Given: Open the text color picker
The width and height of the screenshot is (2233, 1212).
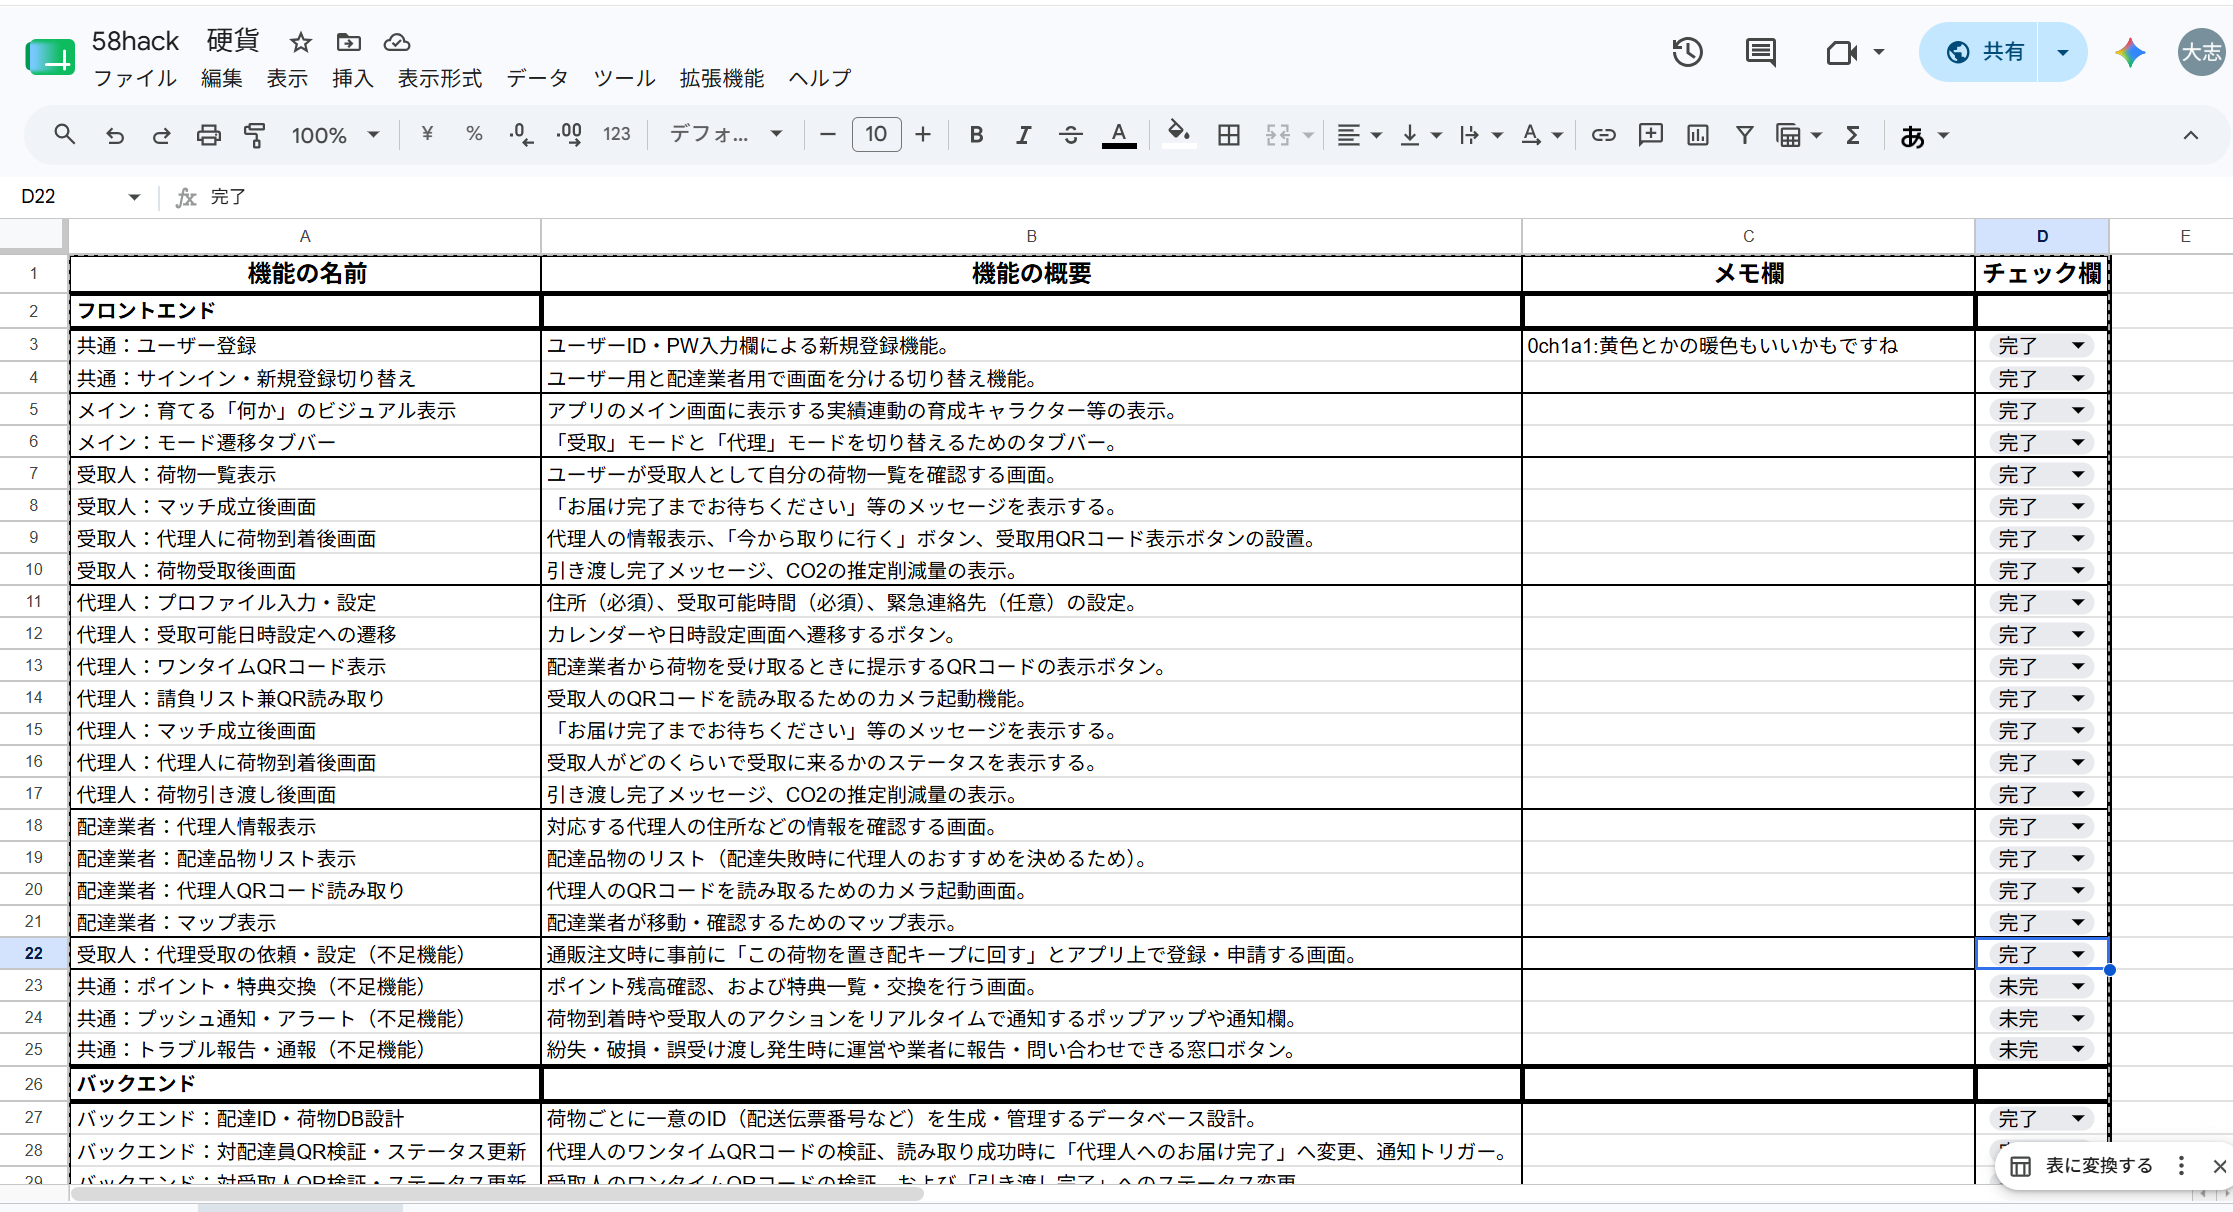Looking at the screenshot, I should click(x=1118, y=134).
